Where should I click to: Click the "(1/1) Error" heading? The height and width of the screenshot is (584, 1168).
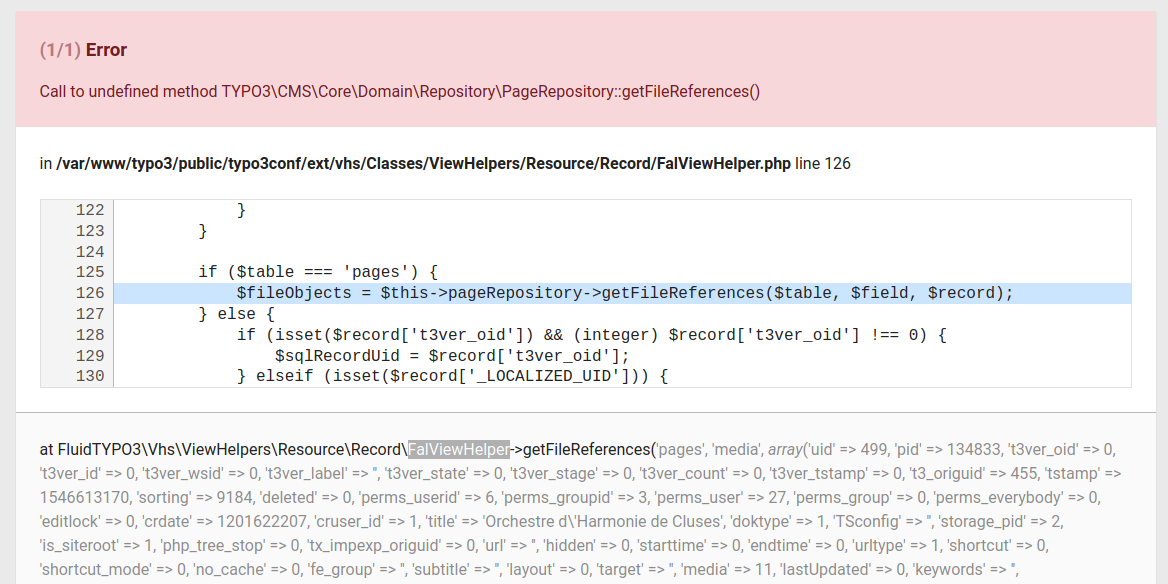coord(83,50)
